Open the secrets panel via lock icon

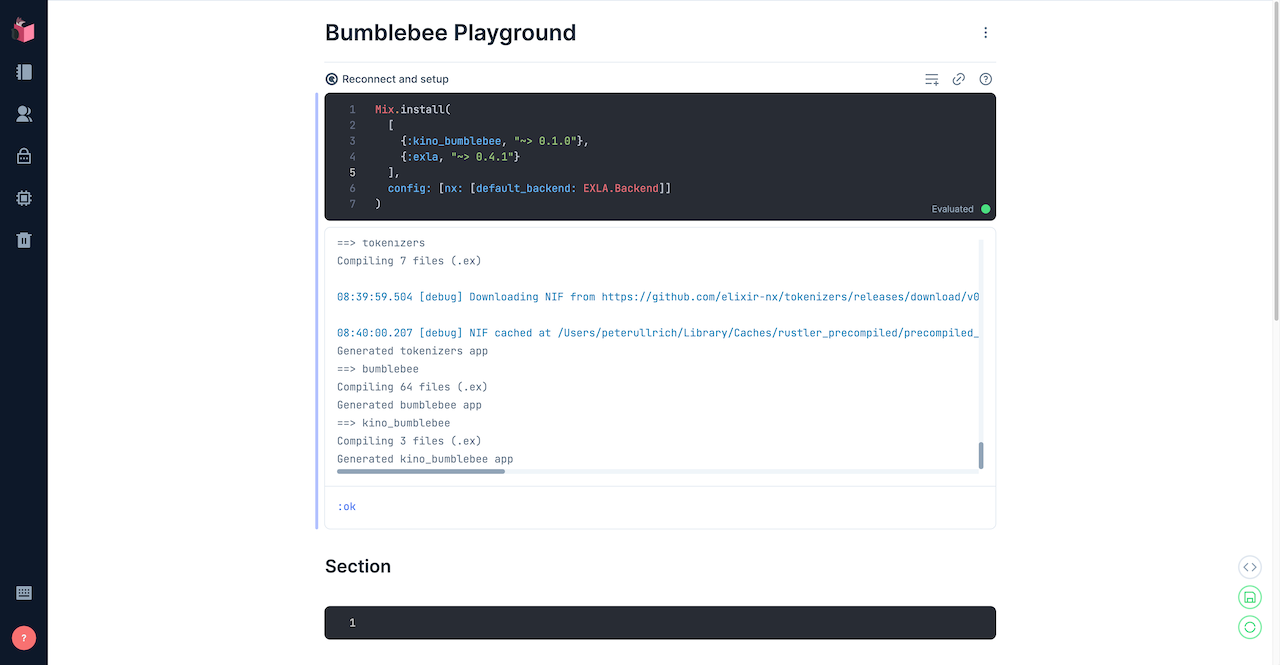pyautogui.click(x=23, y=156)
